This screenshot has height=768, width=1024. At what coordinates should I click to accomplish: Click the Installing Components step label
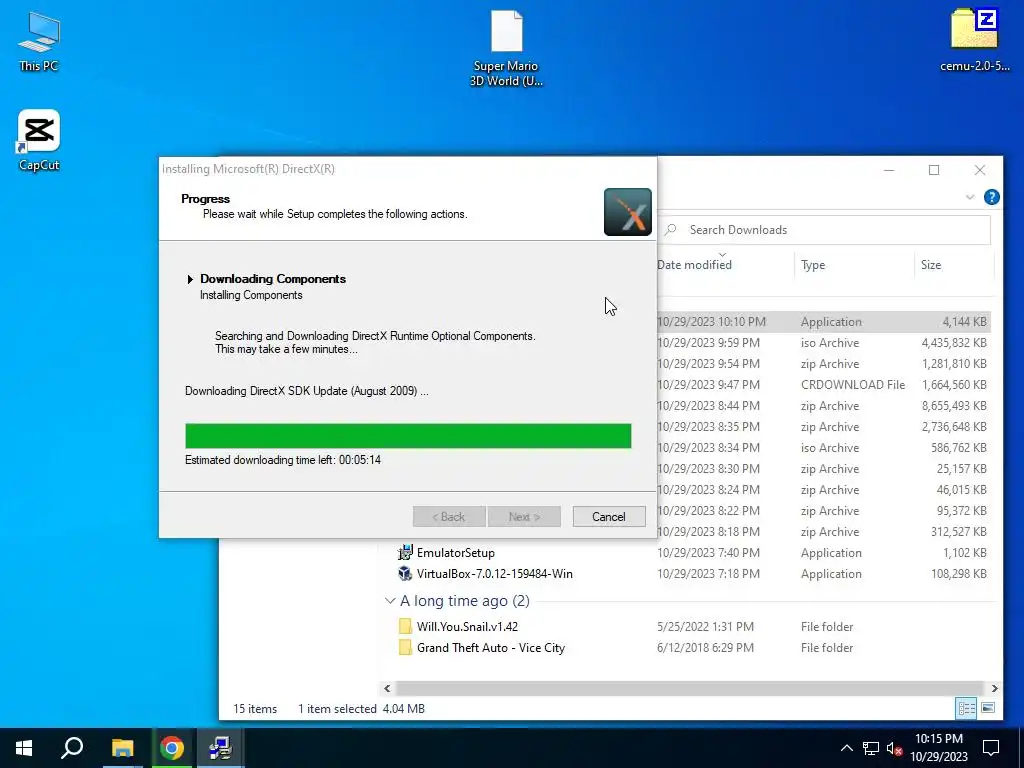coord(251,295)
